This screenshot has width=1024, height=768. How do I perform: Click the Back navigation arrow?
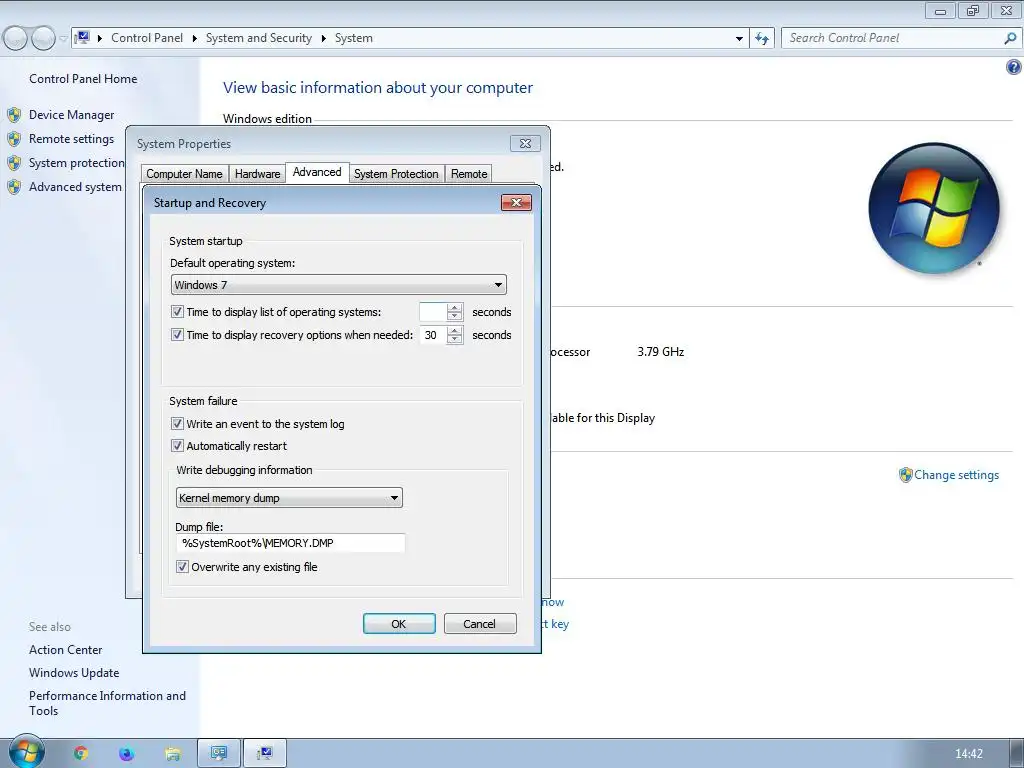(16, 39)
